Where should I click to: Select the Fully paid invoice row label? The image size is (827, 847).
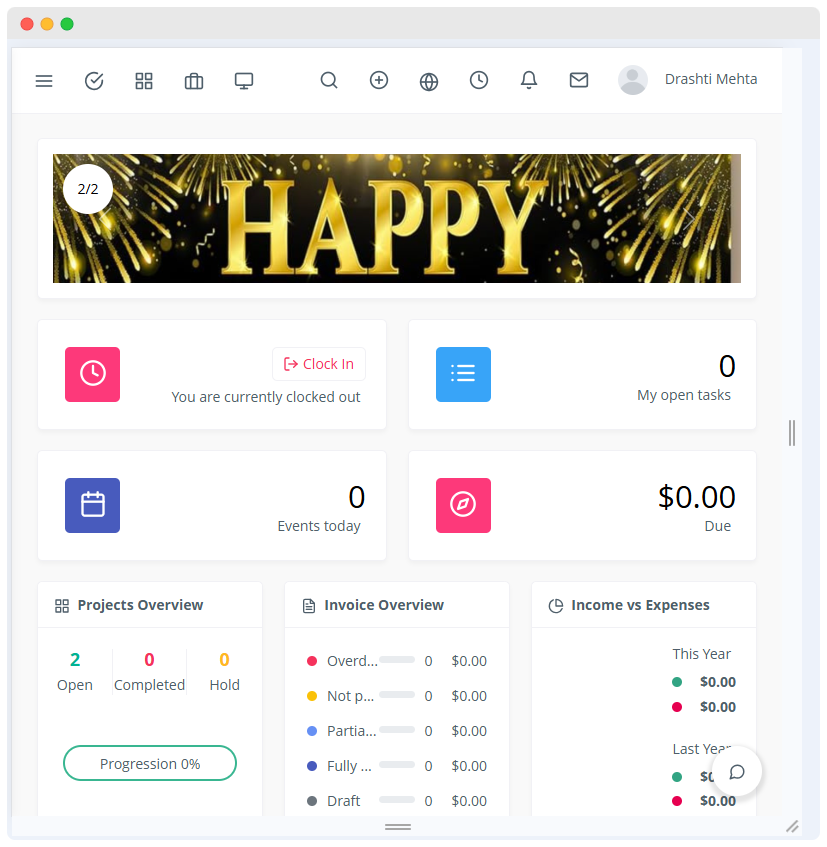click(x=349, y=767)
